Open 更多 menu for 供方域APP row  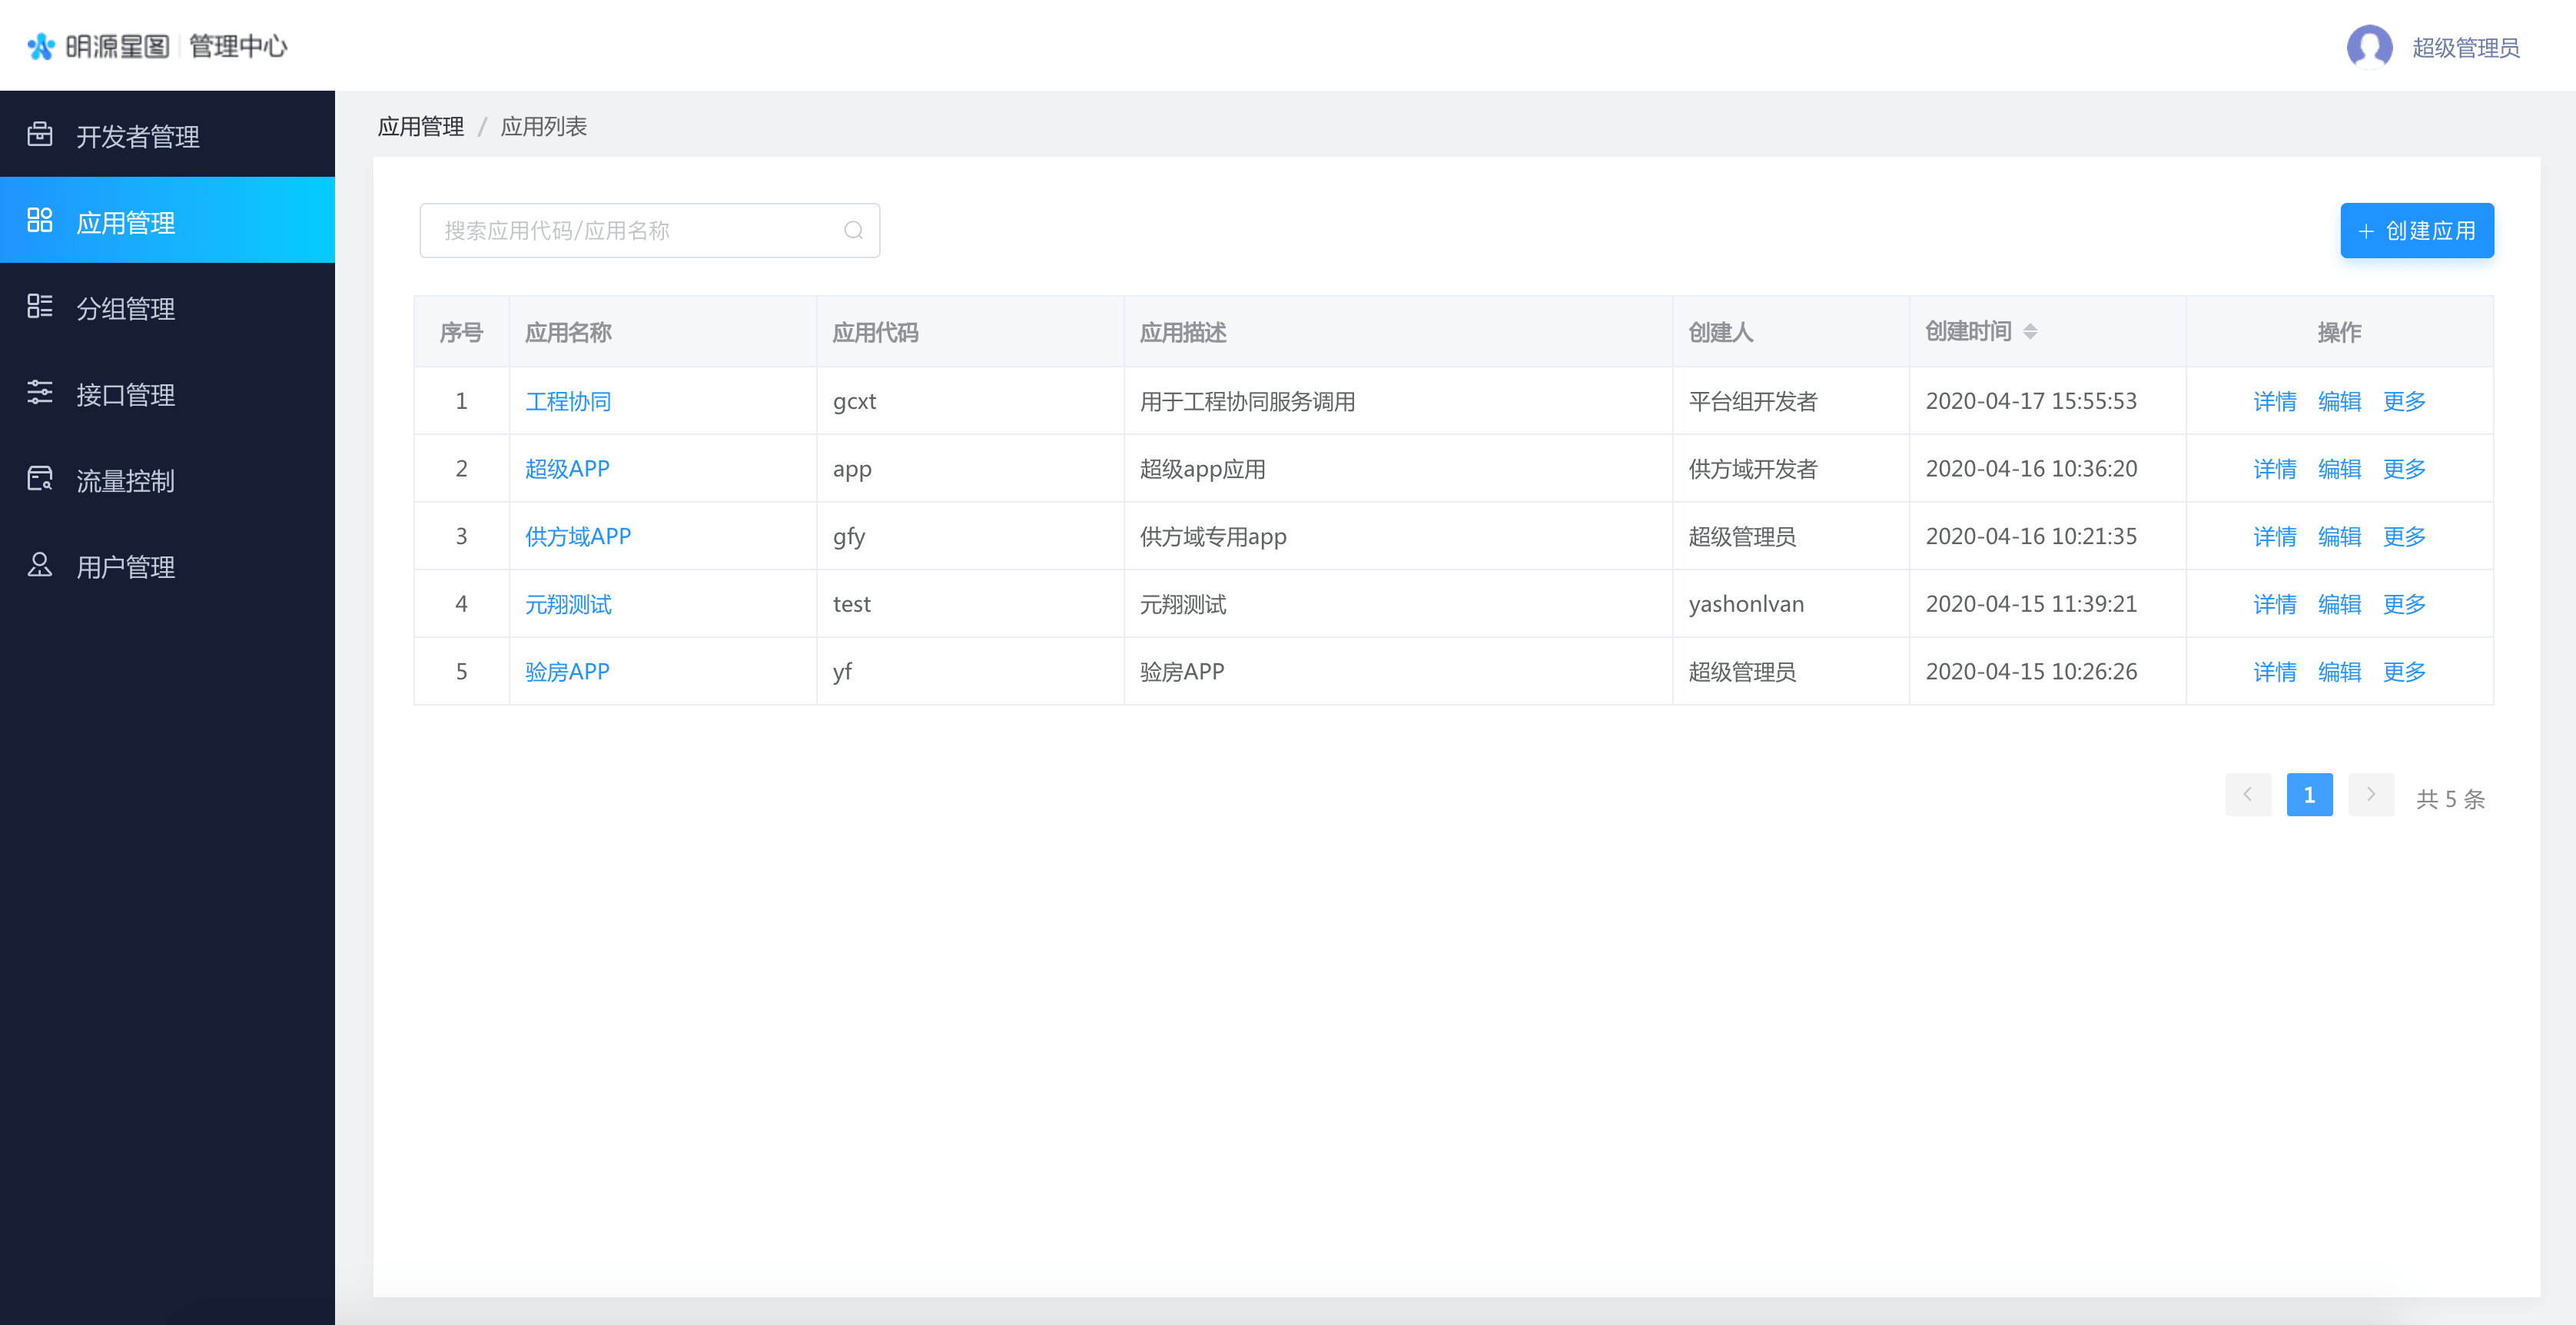(x=2404, y=536)
